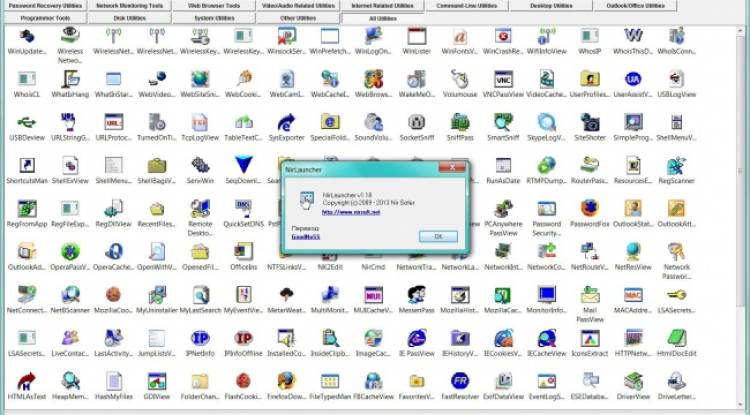750x415 pixels.
Task: Open the MACAddressView utility
Action: pyautogui.click(x=633, y=295)
